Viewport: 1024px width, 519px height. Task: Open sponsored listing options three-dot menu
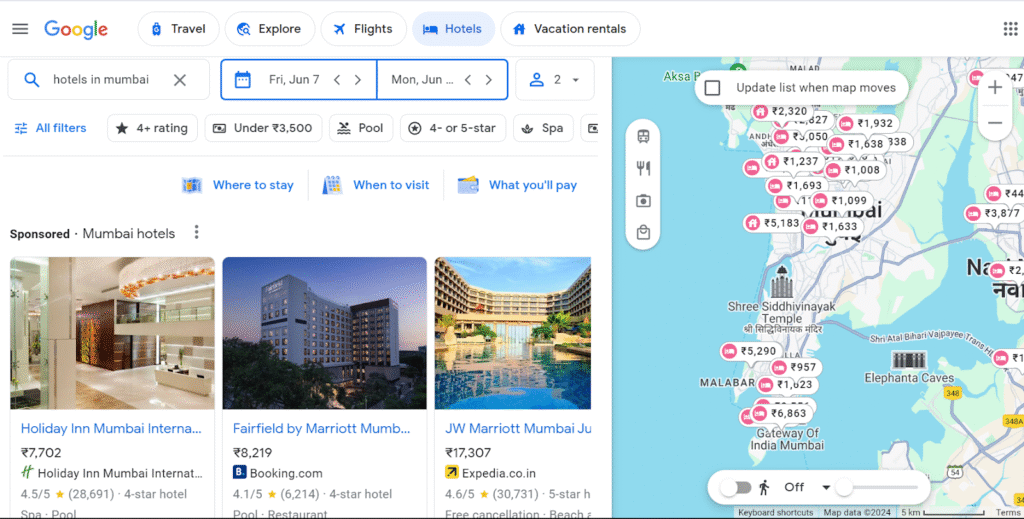point(196,232)
